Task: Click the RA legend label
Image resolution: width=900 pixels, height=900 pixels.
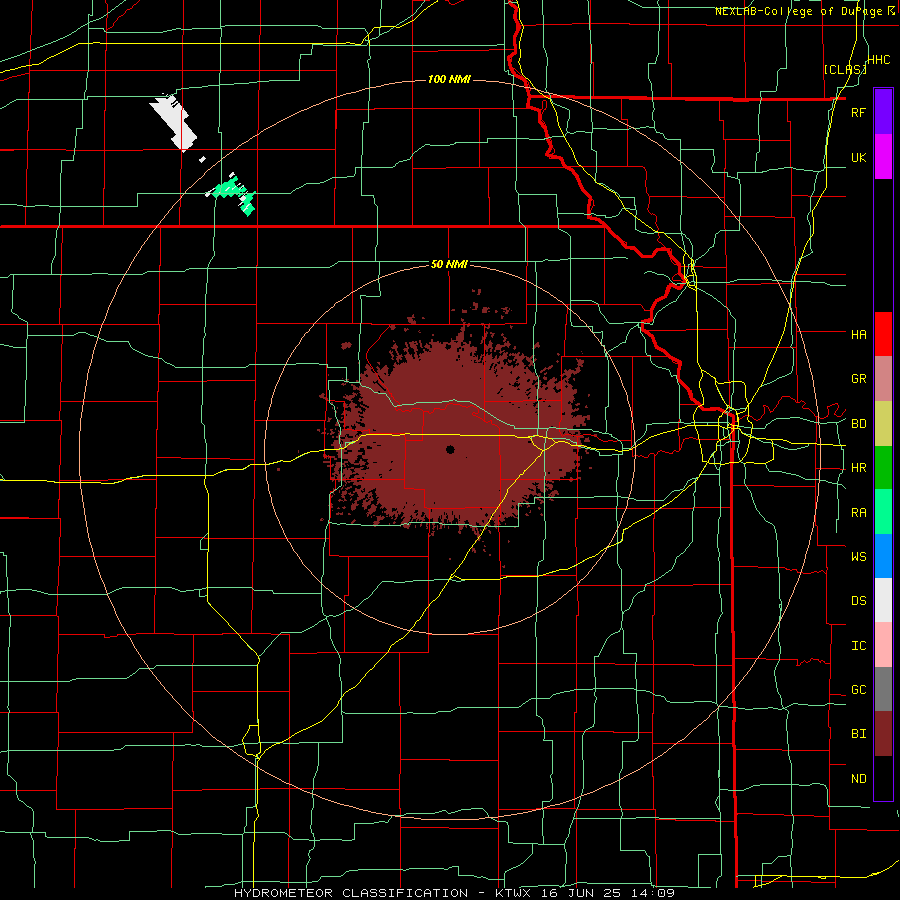Action: pos(858,513)
